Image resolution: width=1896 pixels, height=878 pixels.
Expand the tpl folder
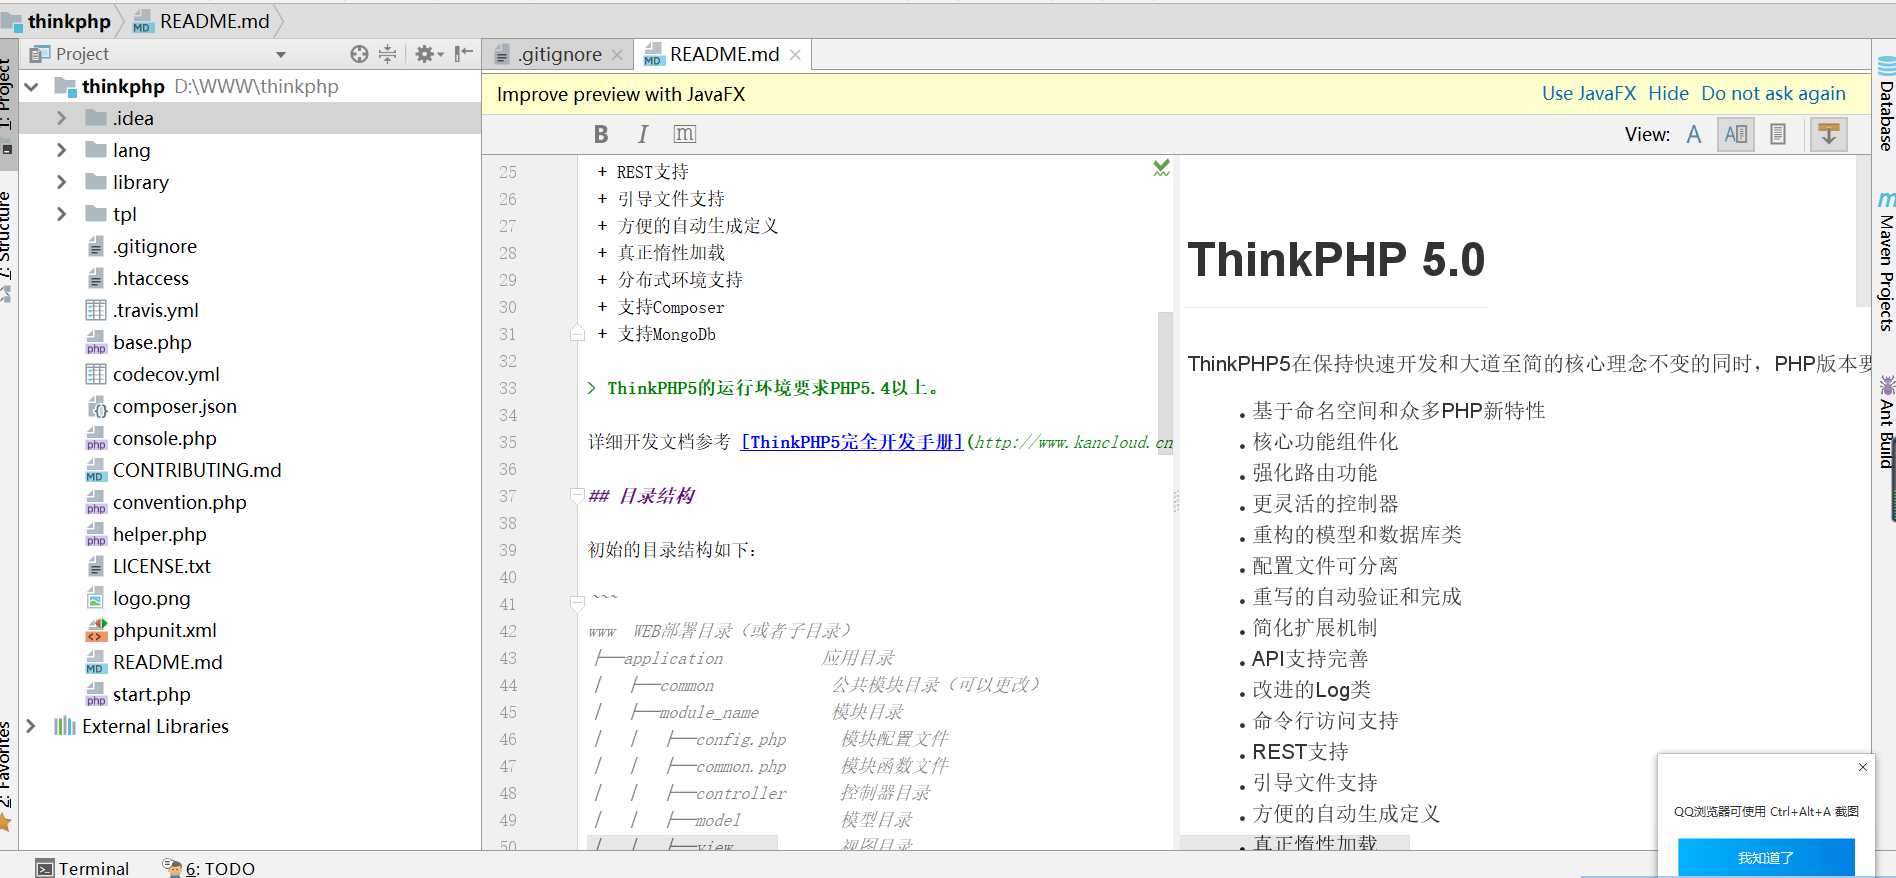click(62, 214)
